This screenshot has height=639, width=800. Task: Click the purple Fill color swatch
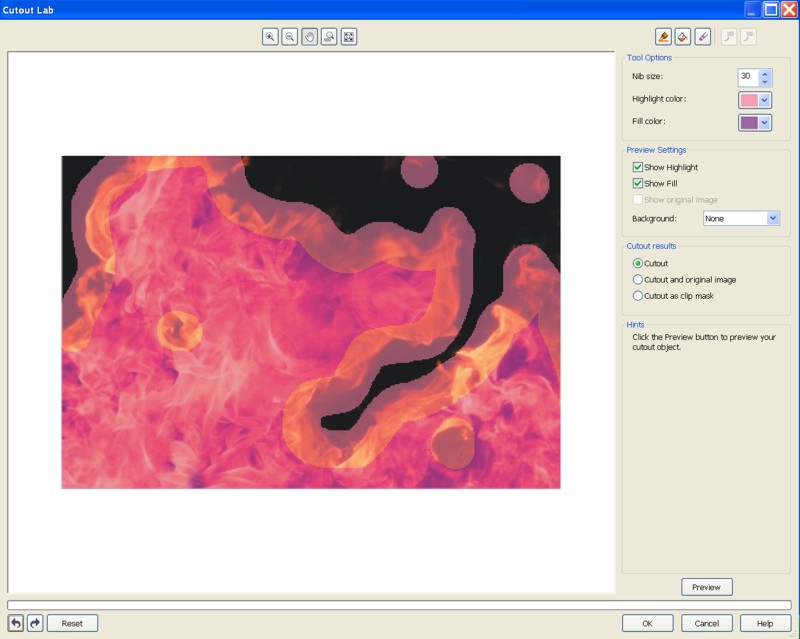point(749,122)
